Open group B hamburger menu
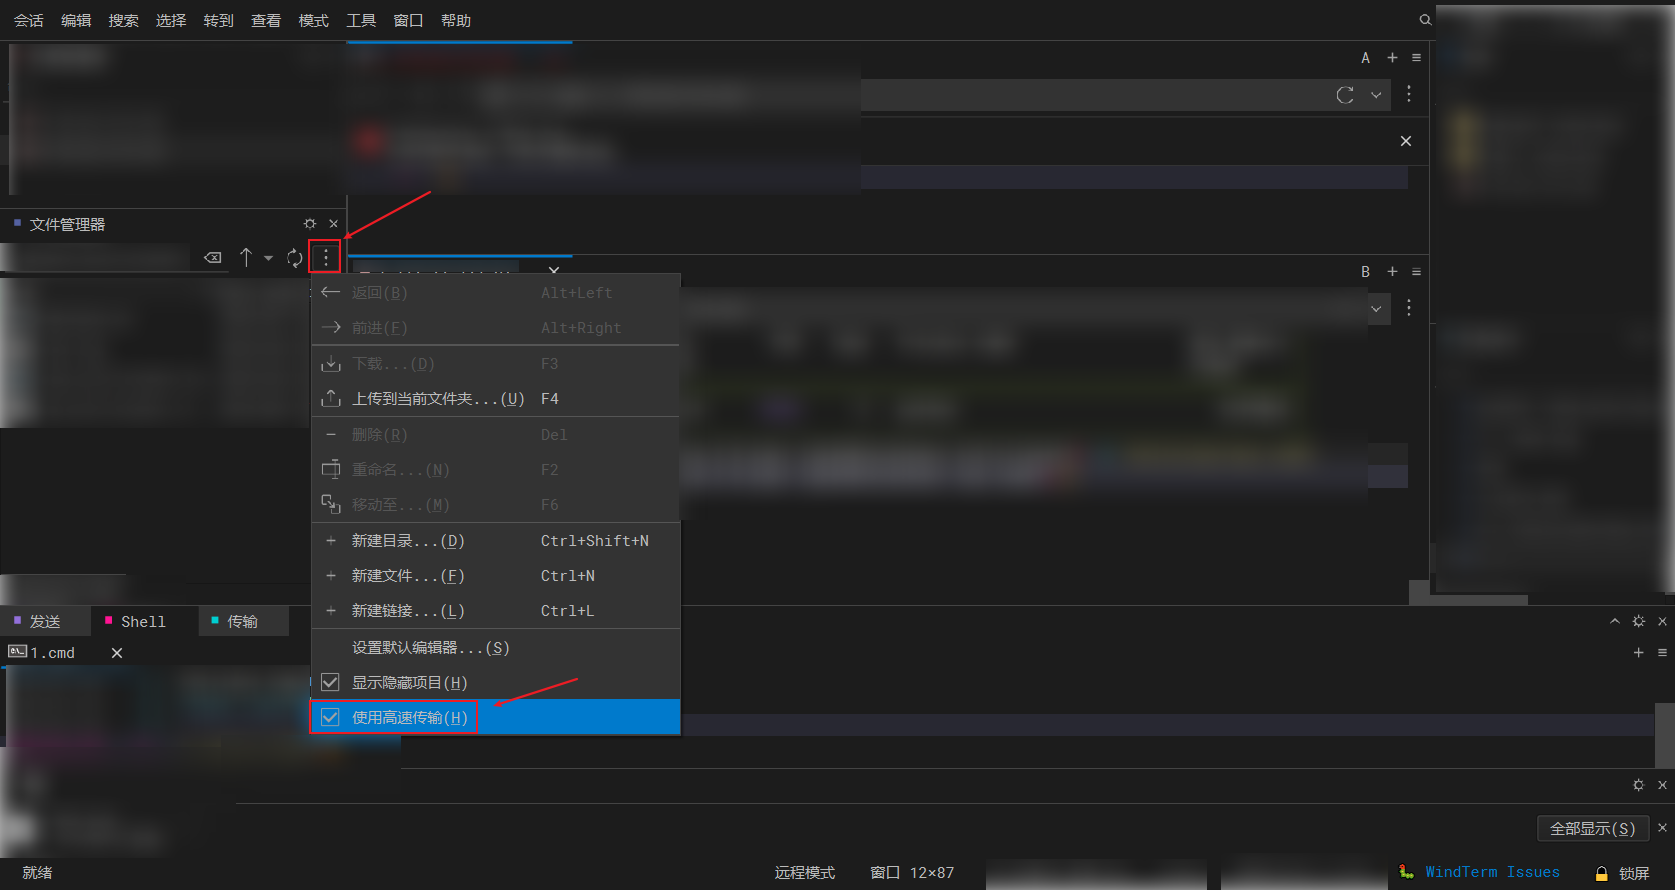This screenshot has height=890, width=1675. (x=1416, y=272)
